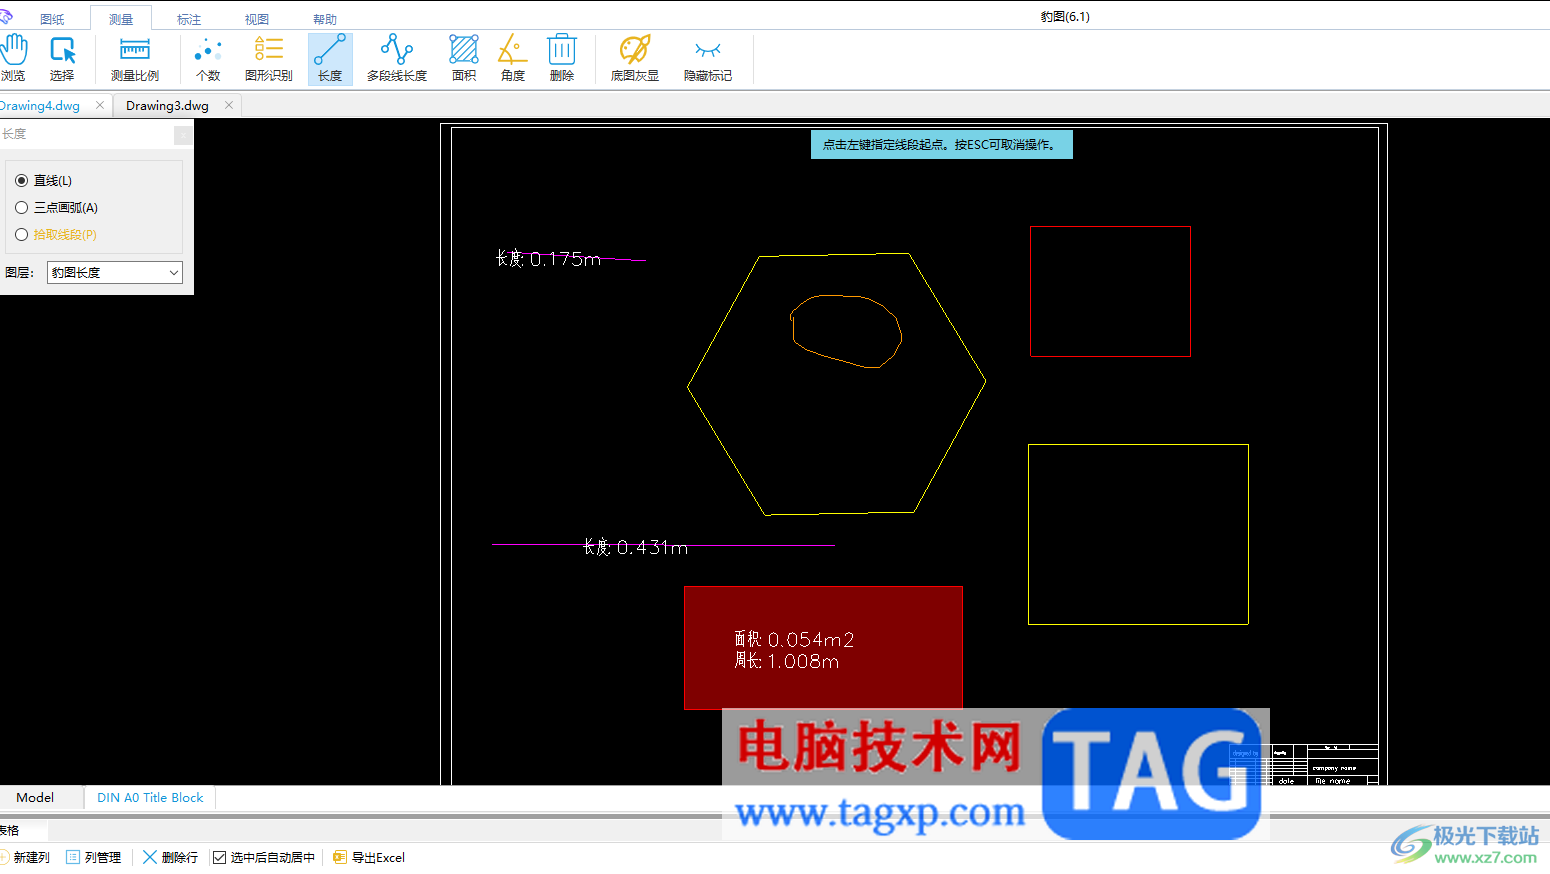Viewport: 1550px width, 874px height.
Task: Select the 多段线长度 polyline length tool
Action: coord(397,59)
